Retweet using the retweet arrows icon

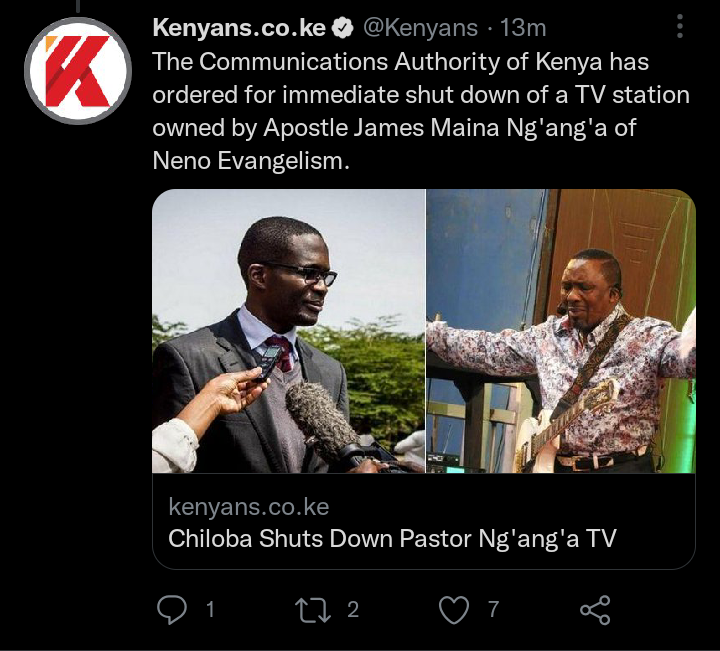click(313, 610)
